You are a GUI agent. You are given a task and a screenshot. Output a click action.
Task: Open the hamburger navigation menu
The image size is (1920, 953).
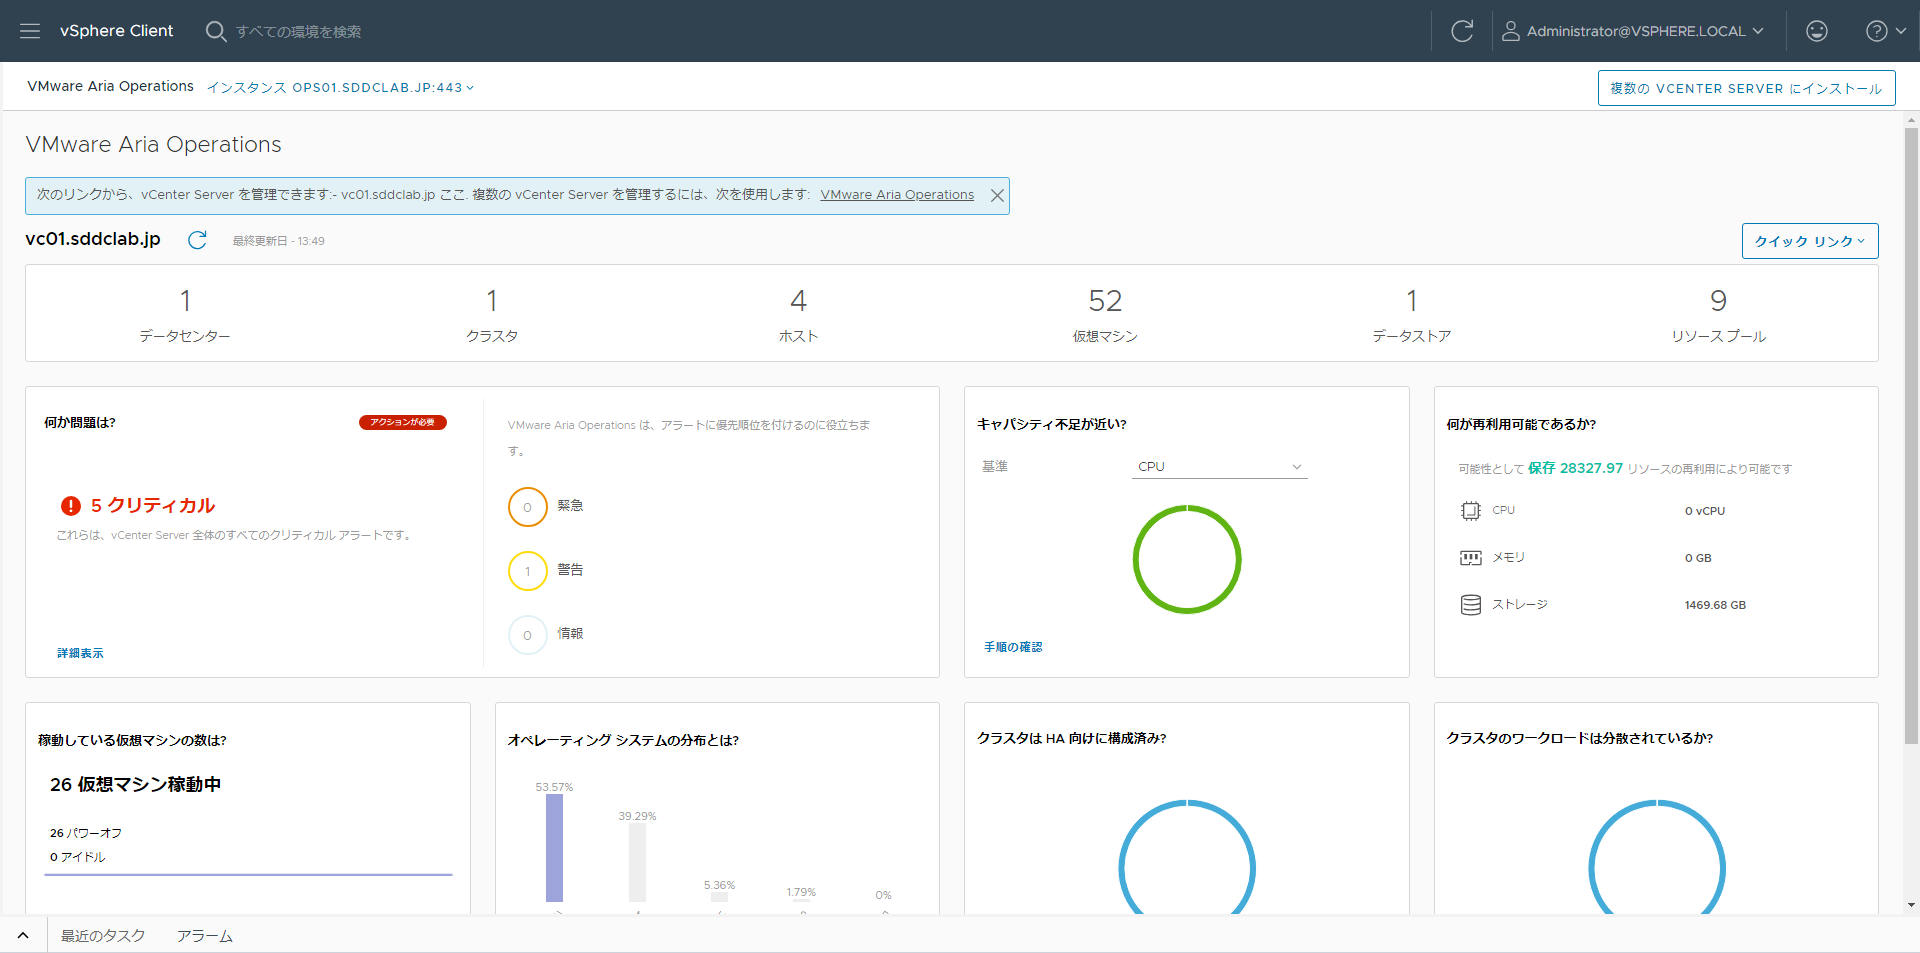30,31
